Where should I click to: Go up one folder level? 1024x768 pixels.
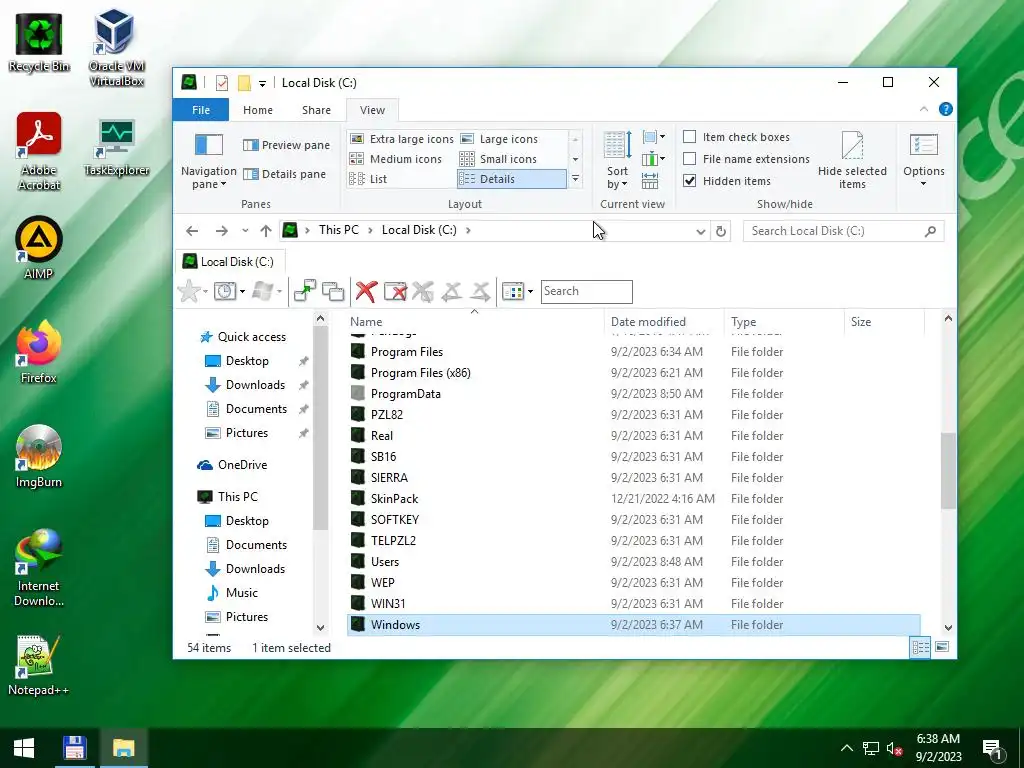pyautogui.click(x=266, y=231)
